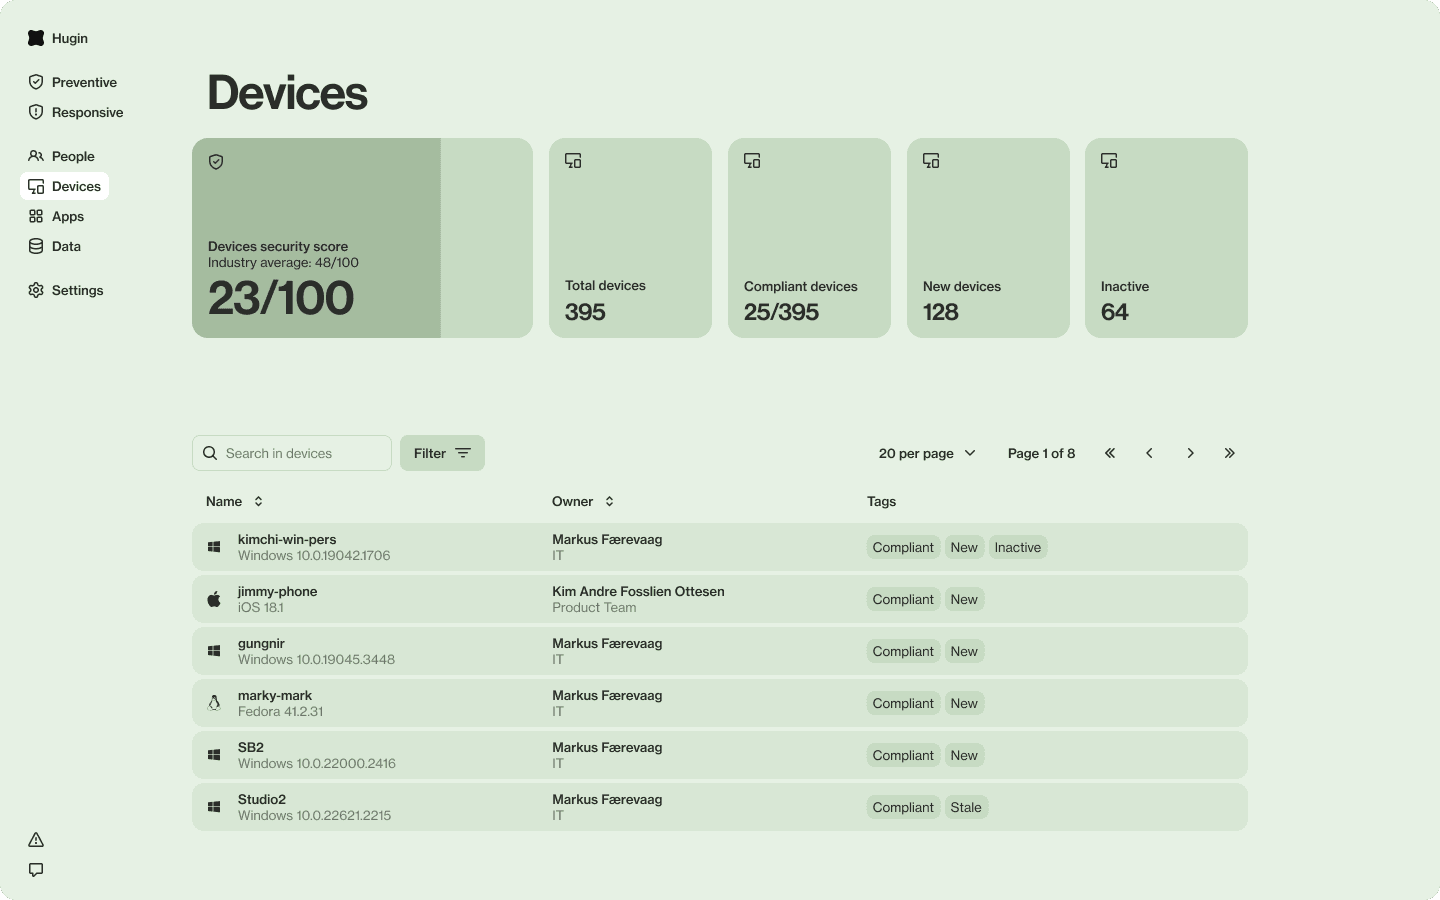Click Windows icon of gungnir
The image size is (1440, 900).
pos(214,651)
